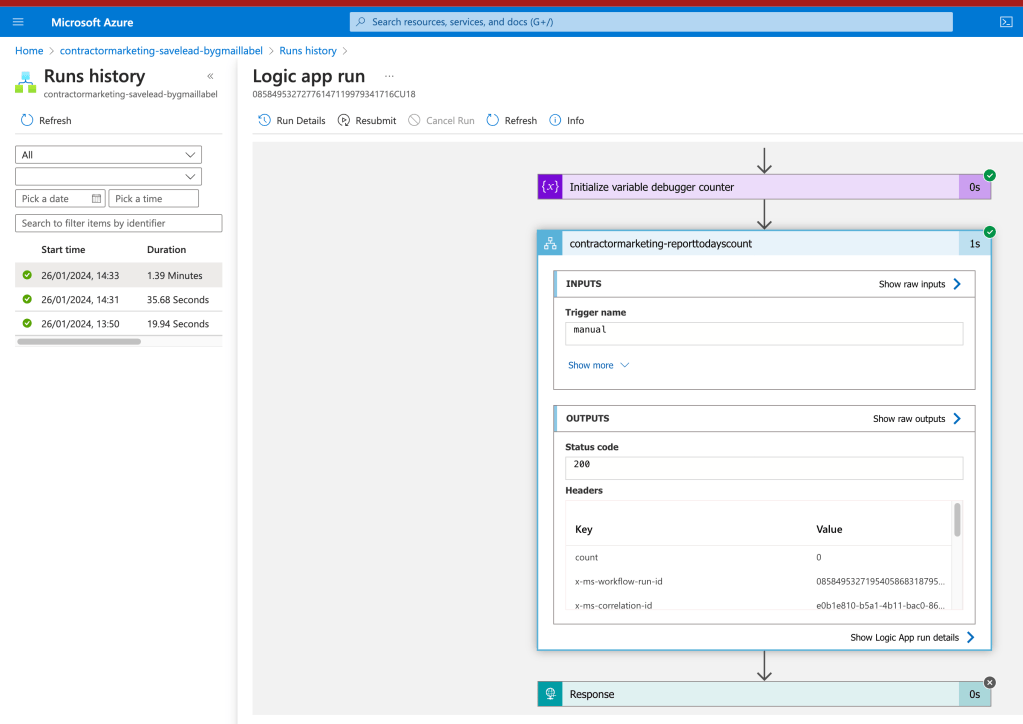The image size is (1023, 724).
Task: Click the 19.94 Seconds duration cell
Action: point(178,324)
